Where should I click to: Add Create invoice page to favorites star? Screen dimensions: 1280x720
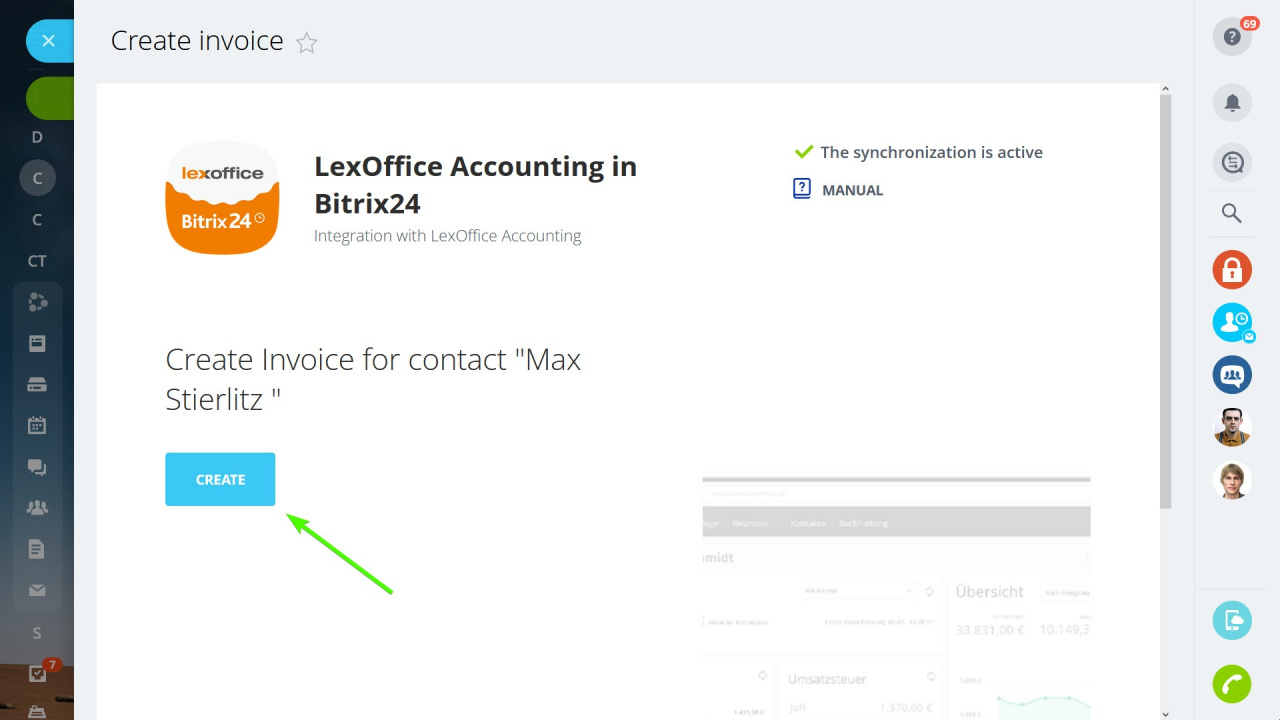(307, 43)
